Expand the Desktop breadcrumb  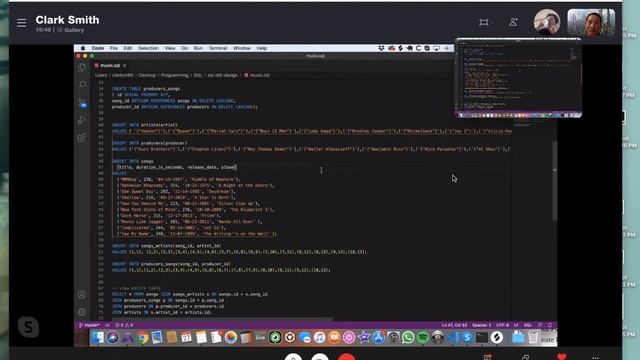tap(147, 76)
